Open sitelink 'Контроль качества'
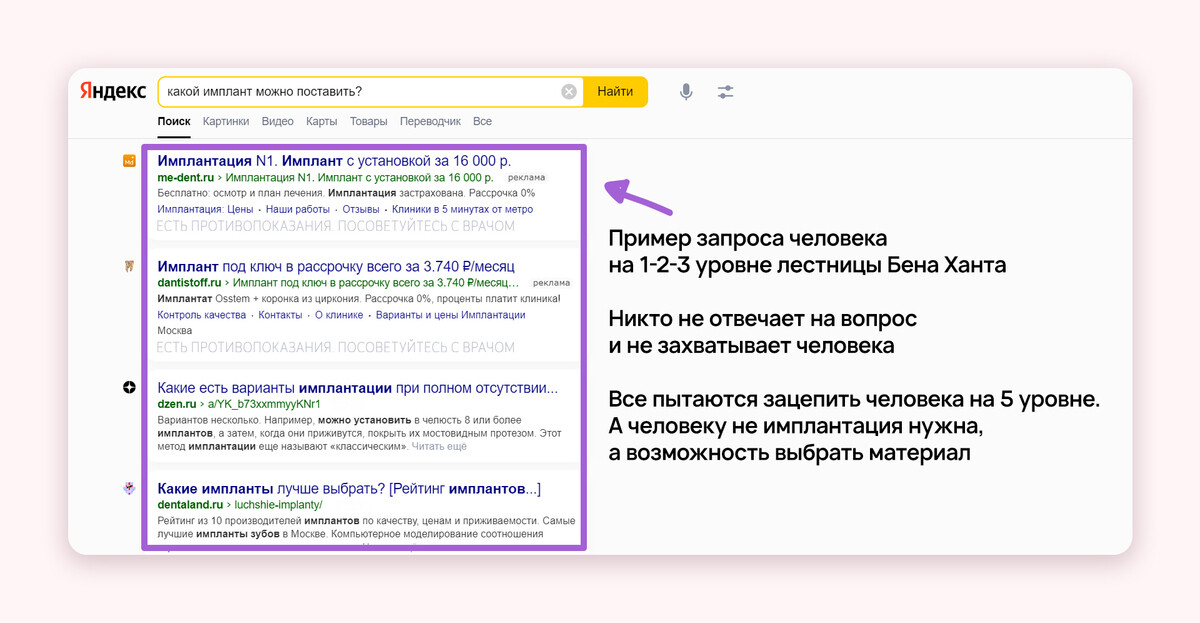Screen dimensions: 1200x623 [x=202, y=315]
